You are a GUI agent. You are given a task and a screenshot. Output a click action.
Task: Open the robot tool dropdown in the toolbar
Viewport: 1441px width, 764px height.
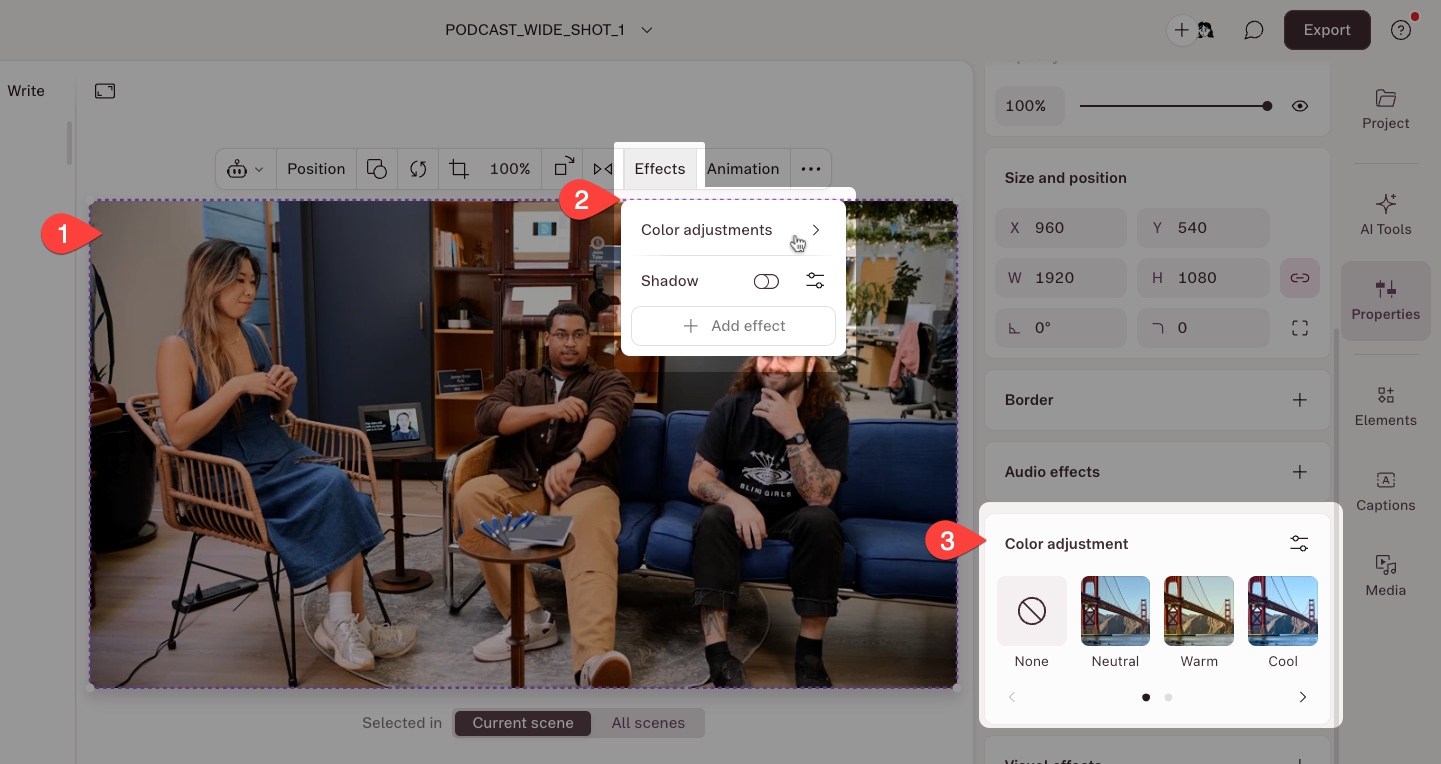click(x=245, y=168)
